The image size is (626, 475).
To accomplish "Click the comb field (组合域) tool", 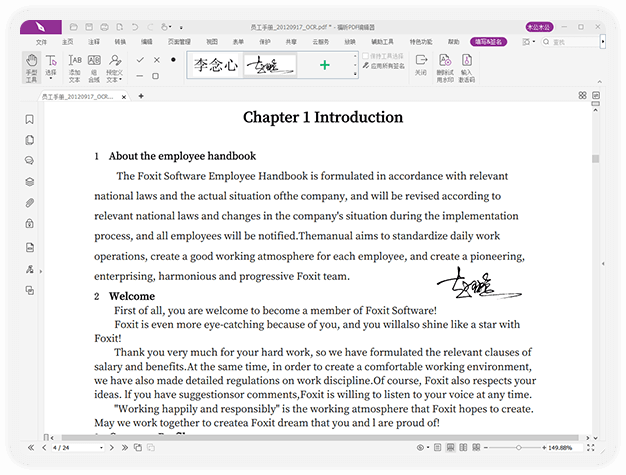I will pos(94,68).
